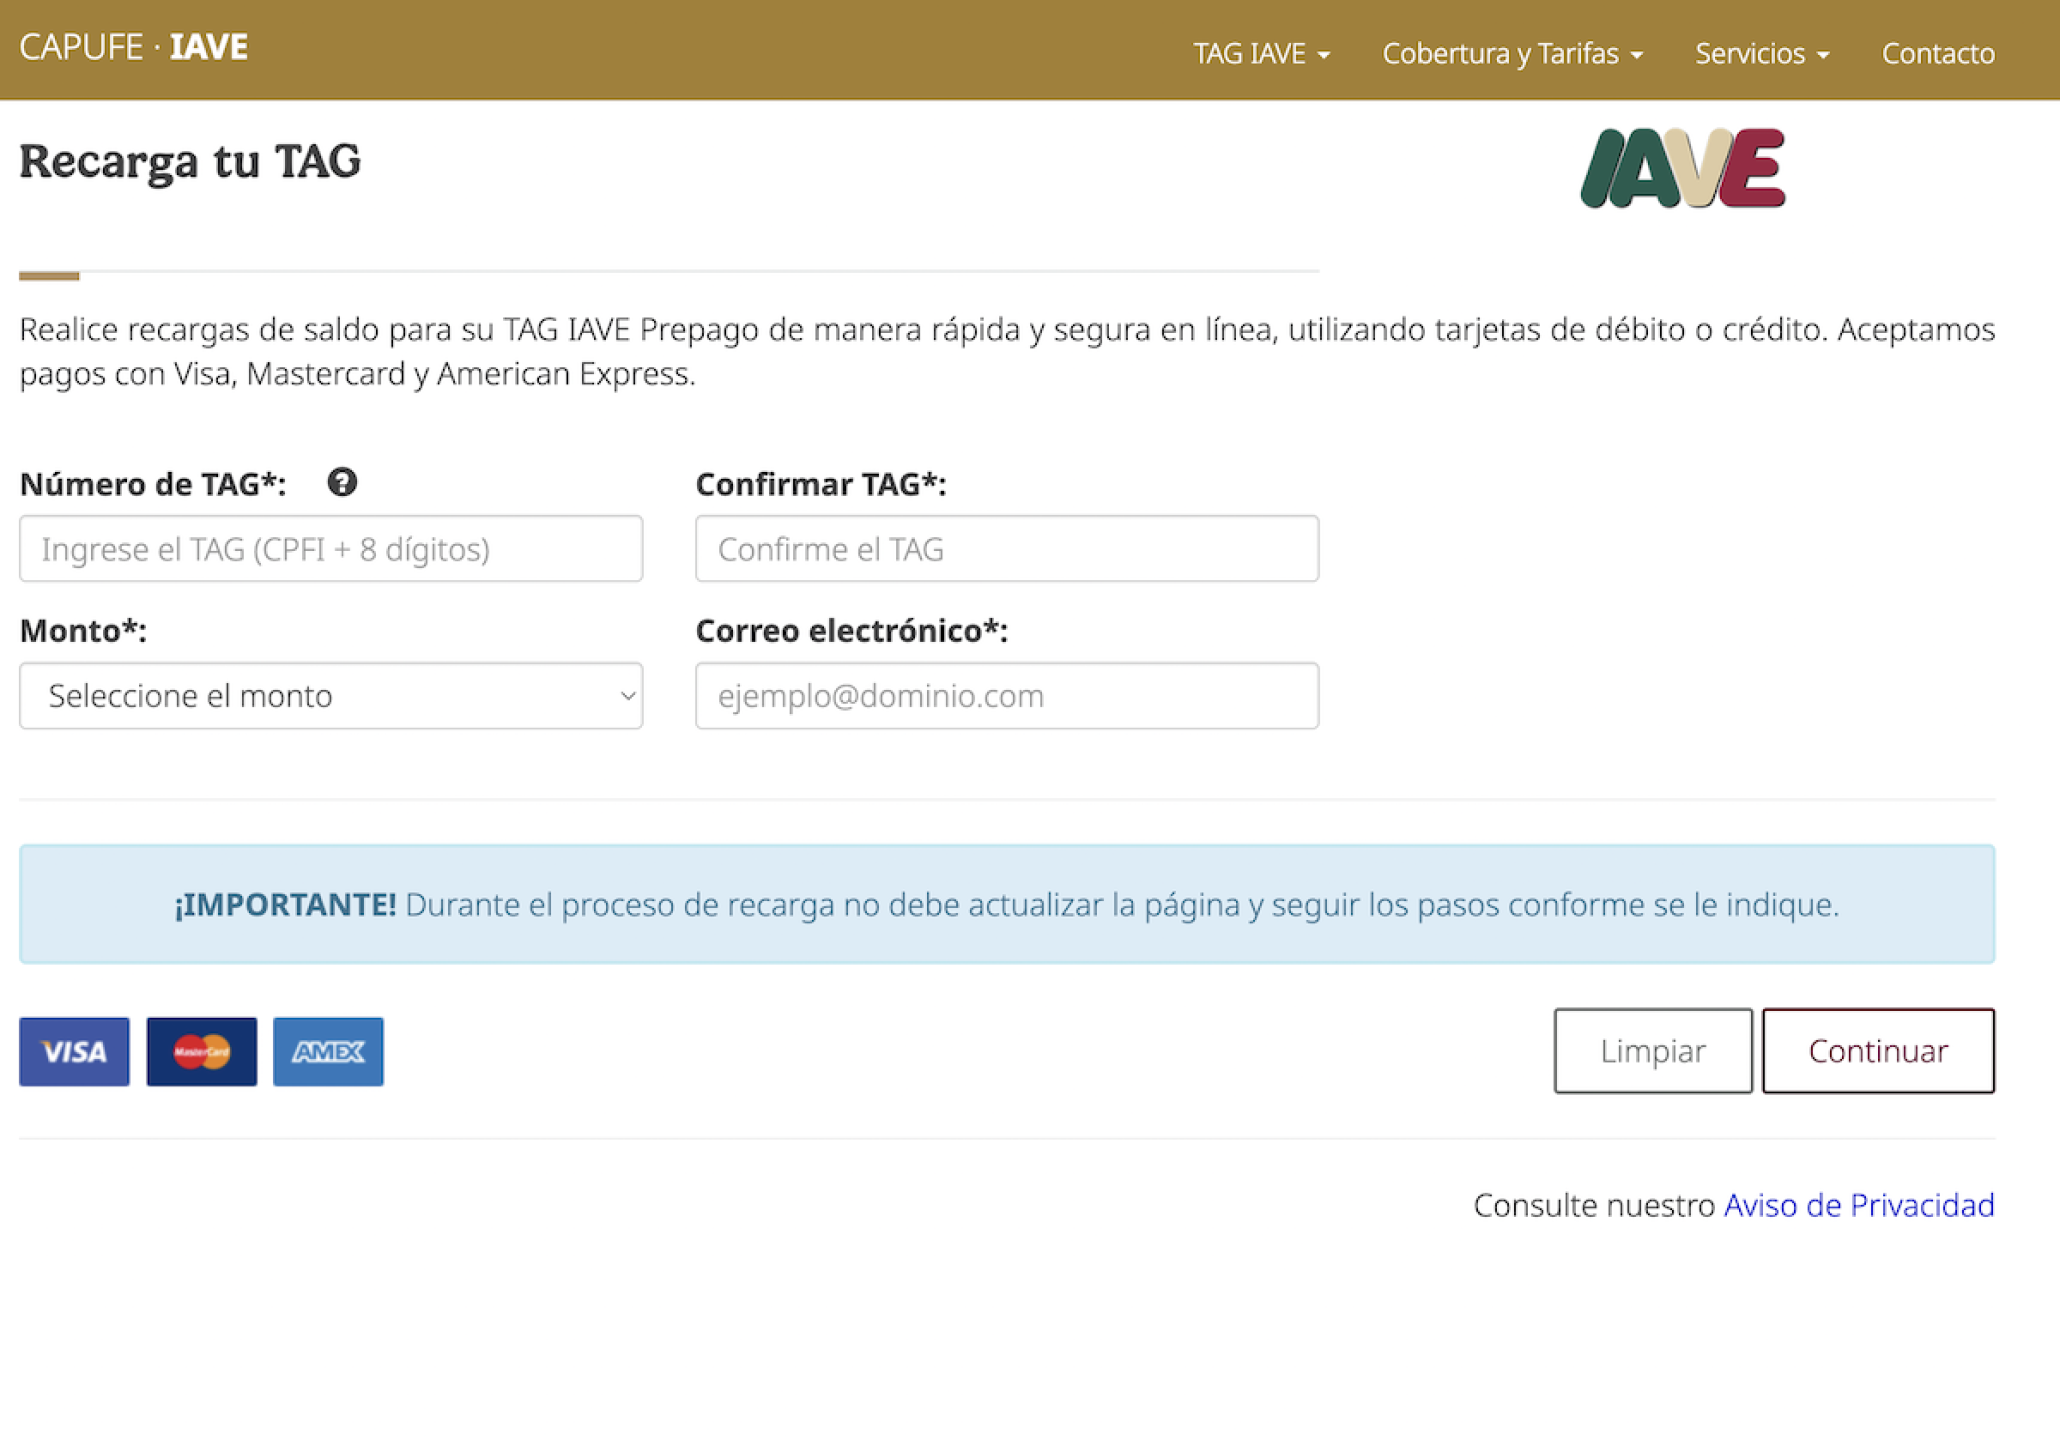Open the Aviso de Privacidad link
Image resolution: width=2060 pixels, height=1440 pixels.
[1859, 1205]
